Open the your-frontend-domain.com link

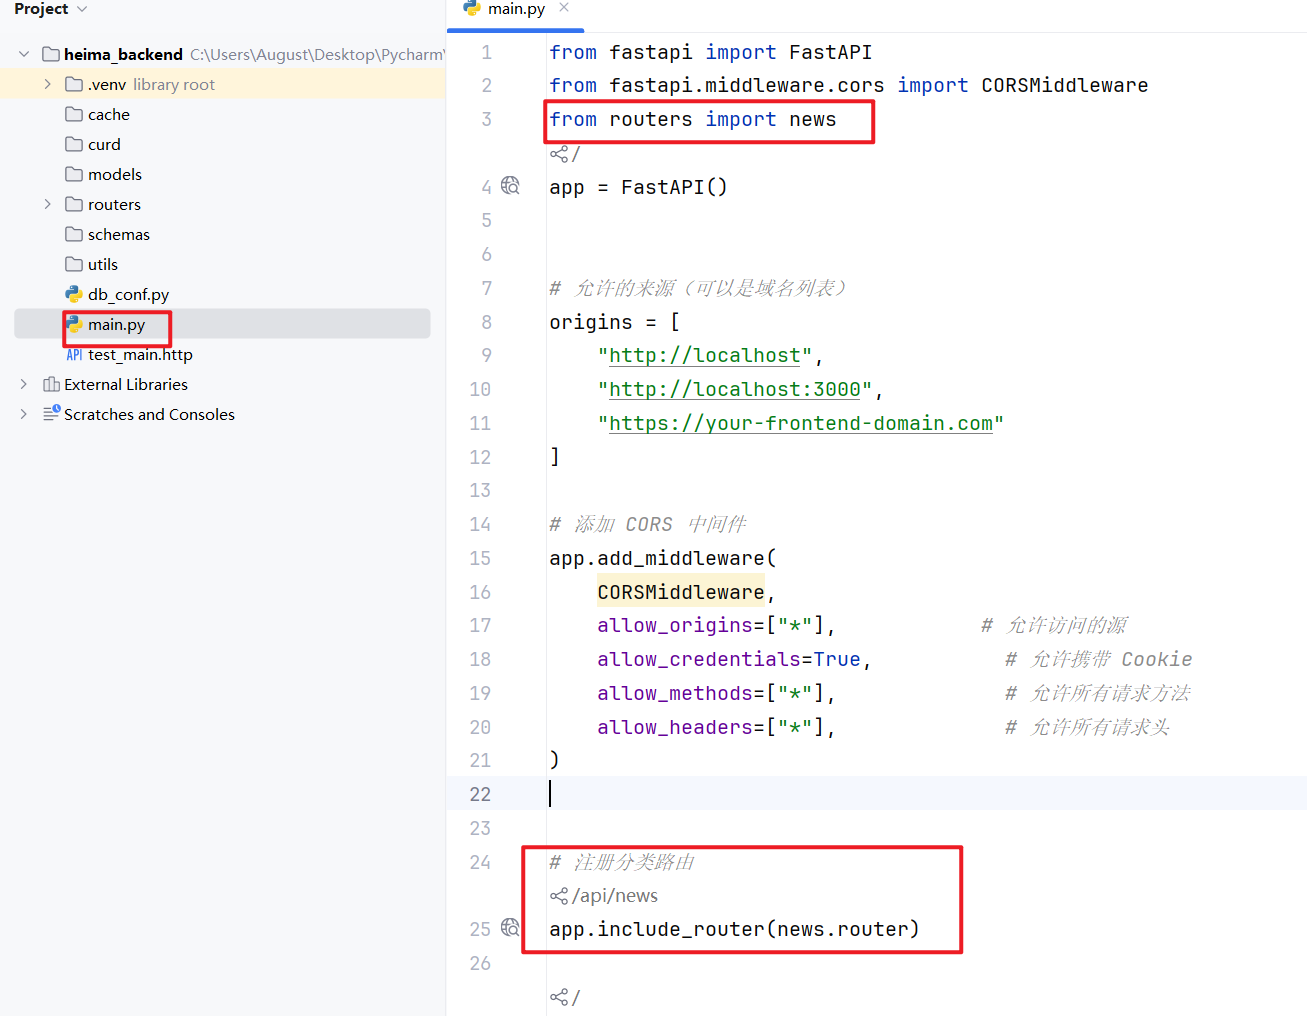point(800,424)
